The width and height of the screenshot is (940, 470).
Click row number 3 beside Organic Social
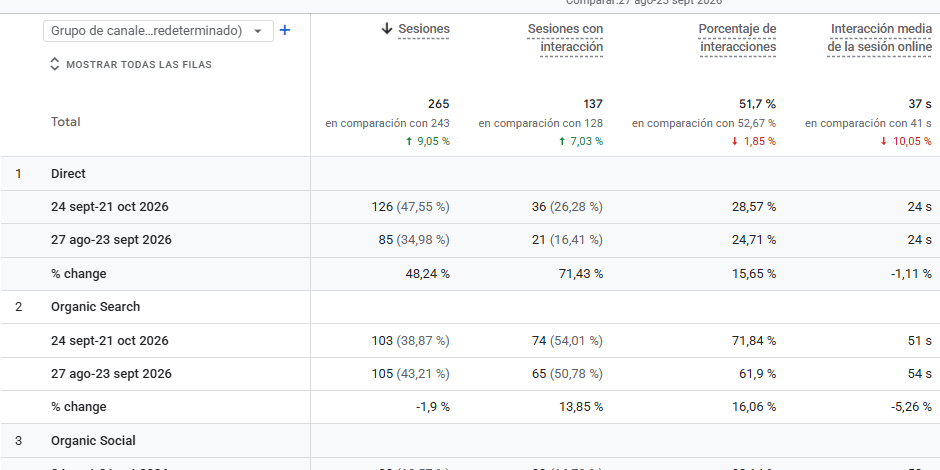coord(18,441)
